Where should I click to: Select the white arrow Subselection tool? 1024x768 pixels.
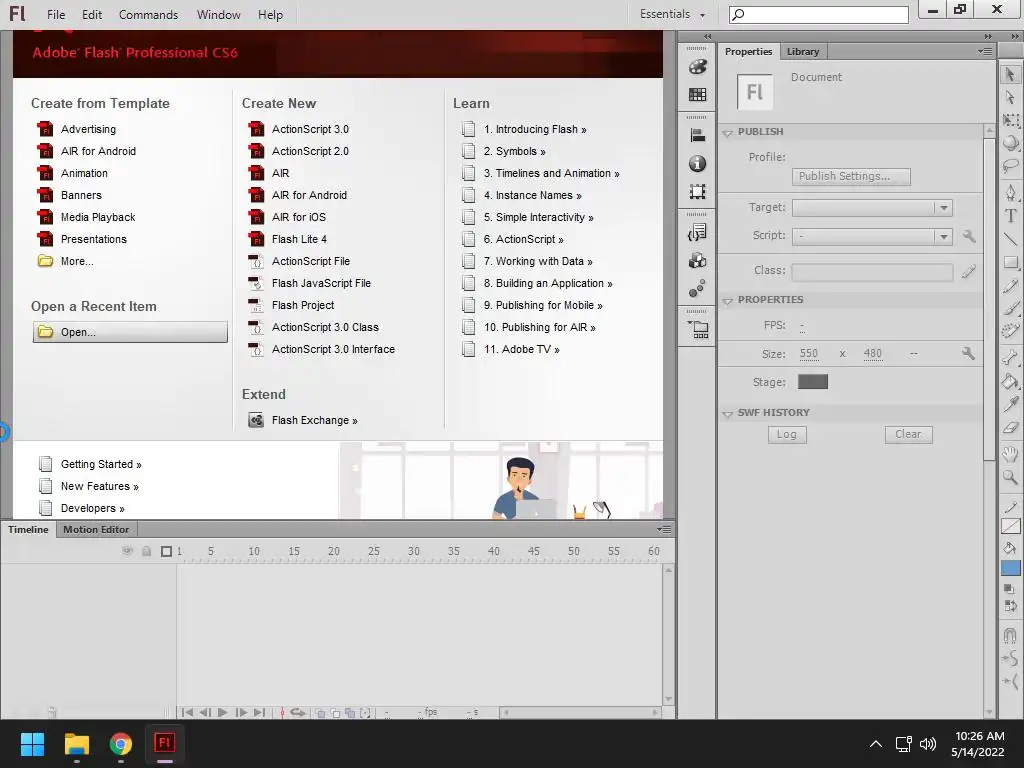coord(1010,97)
